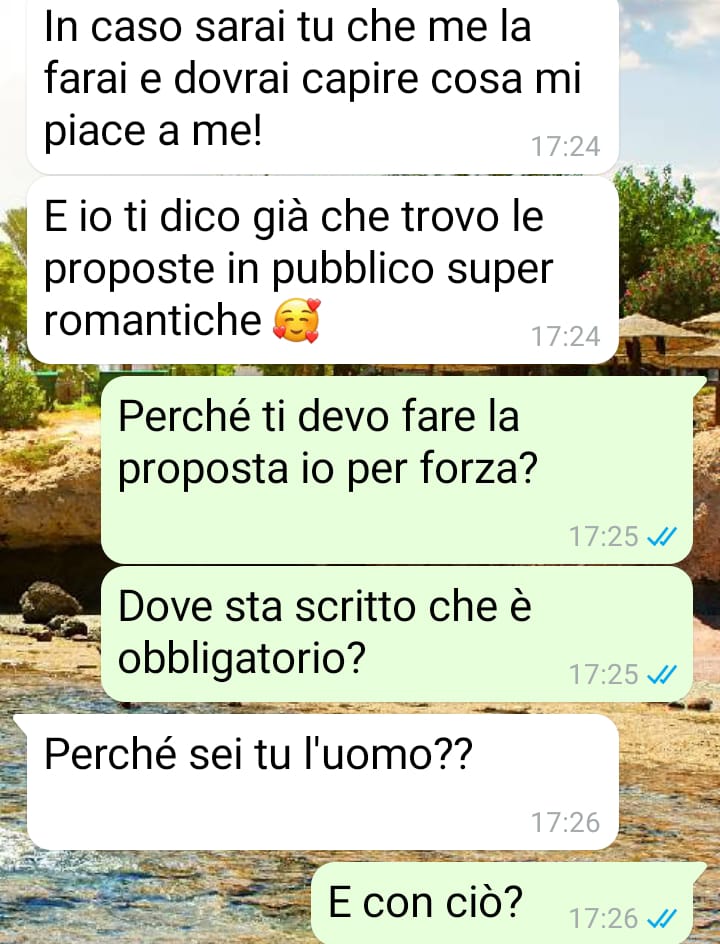The width and height of the screenshot is (720, 944).
Task: Tap 17:25 timestamp beside 'obbligatorio?'
Action: 604,675
